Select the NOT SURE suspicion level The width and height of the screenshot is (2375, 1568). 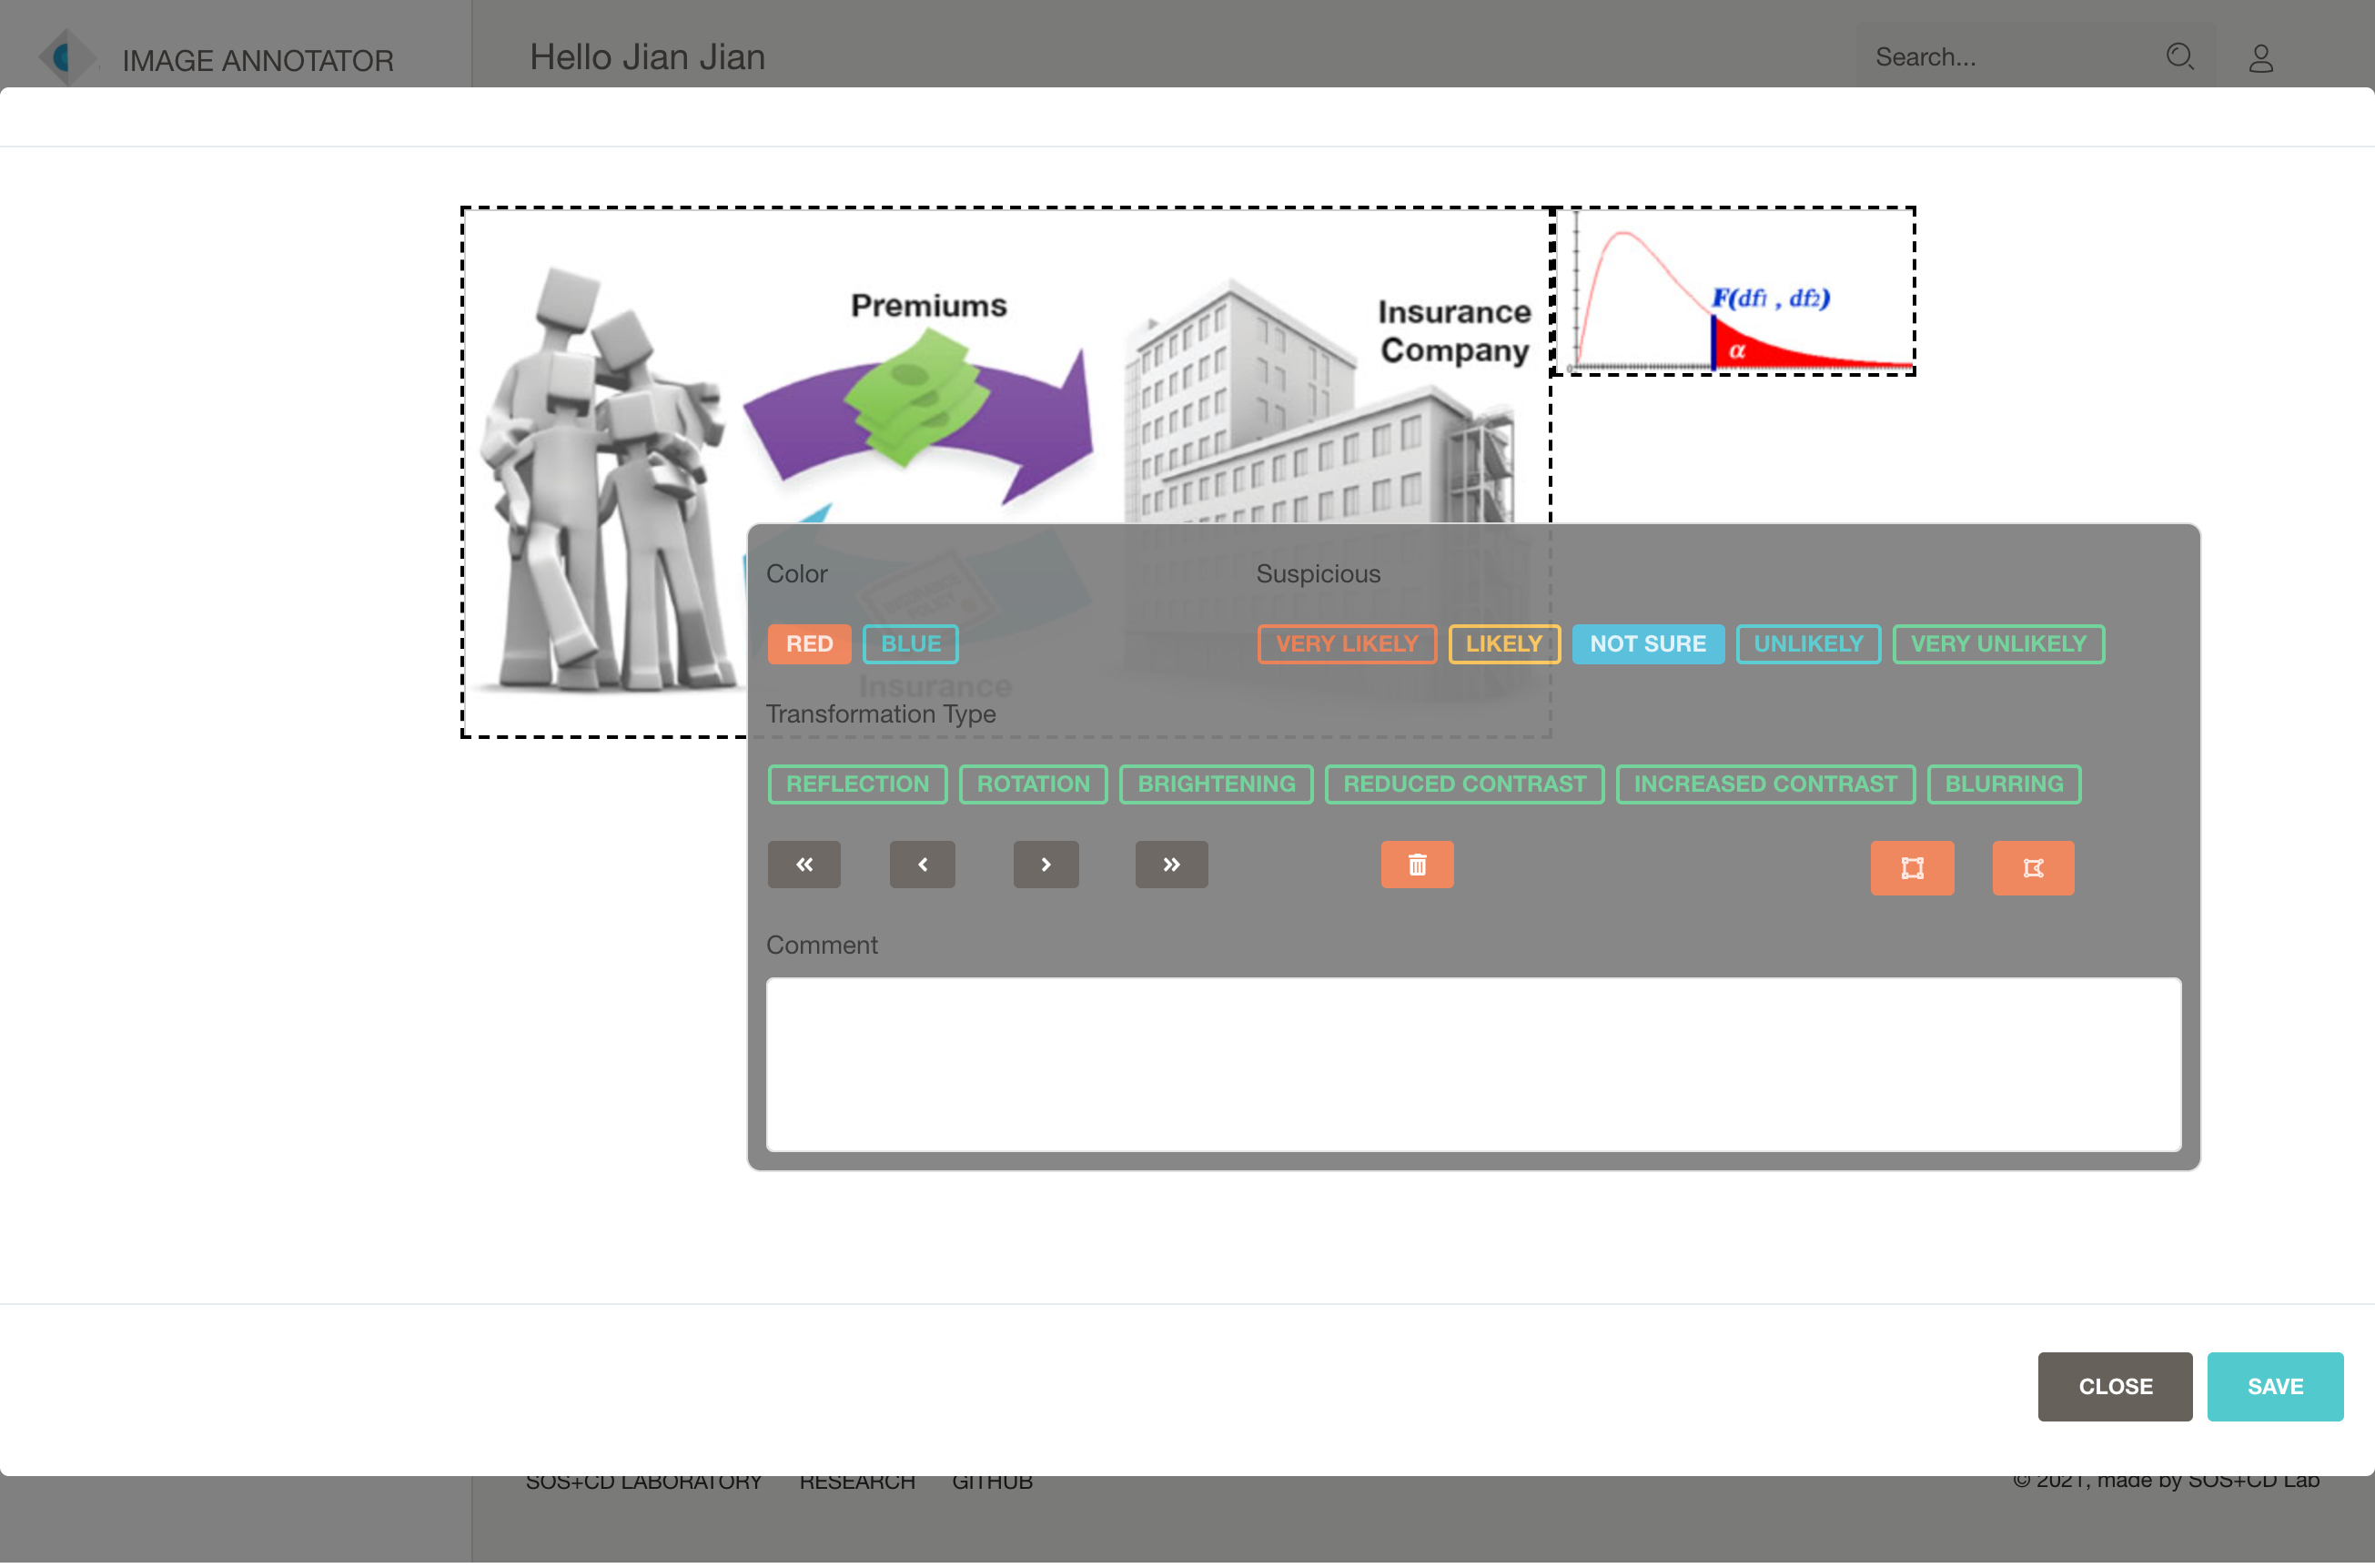click(1647, 642)
